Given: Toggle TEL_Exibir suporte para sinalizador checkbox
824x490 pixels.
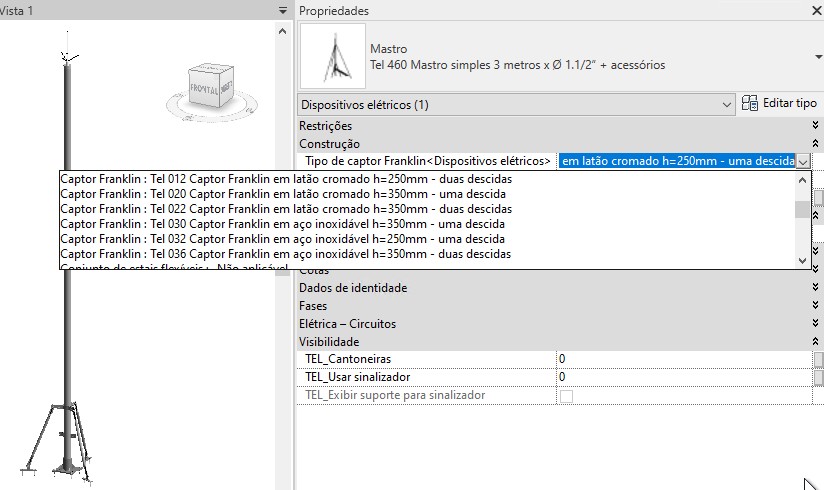Looking at the screenshot, I should [566, 396].
